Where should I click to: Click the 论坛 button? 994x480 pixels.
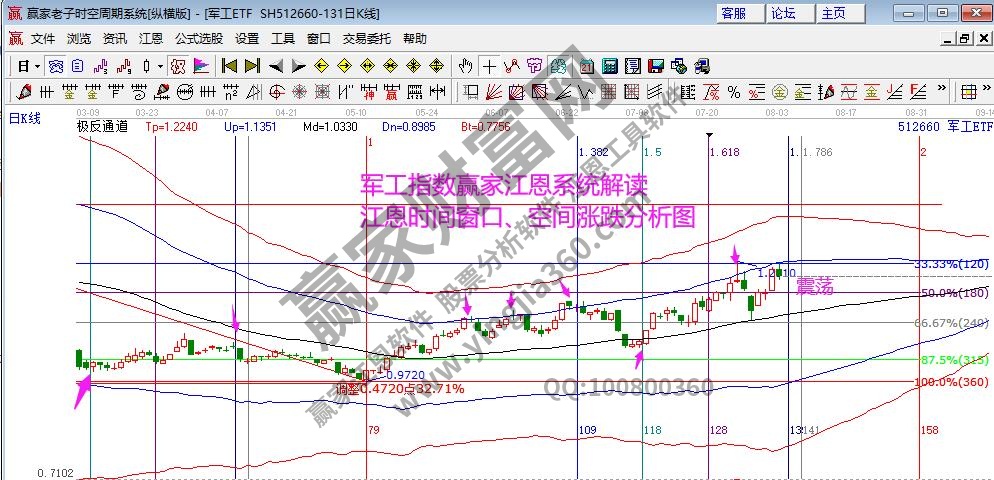(x=783, y=13)
